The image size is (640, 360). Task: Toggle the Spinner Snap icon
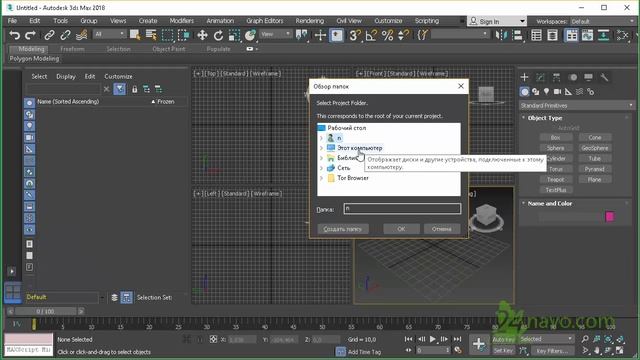click(x=403, y=35)
